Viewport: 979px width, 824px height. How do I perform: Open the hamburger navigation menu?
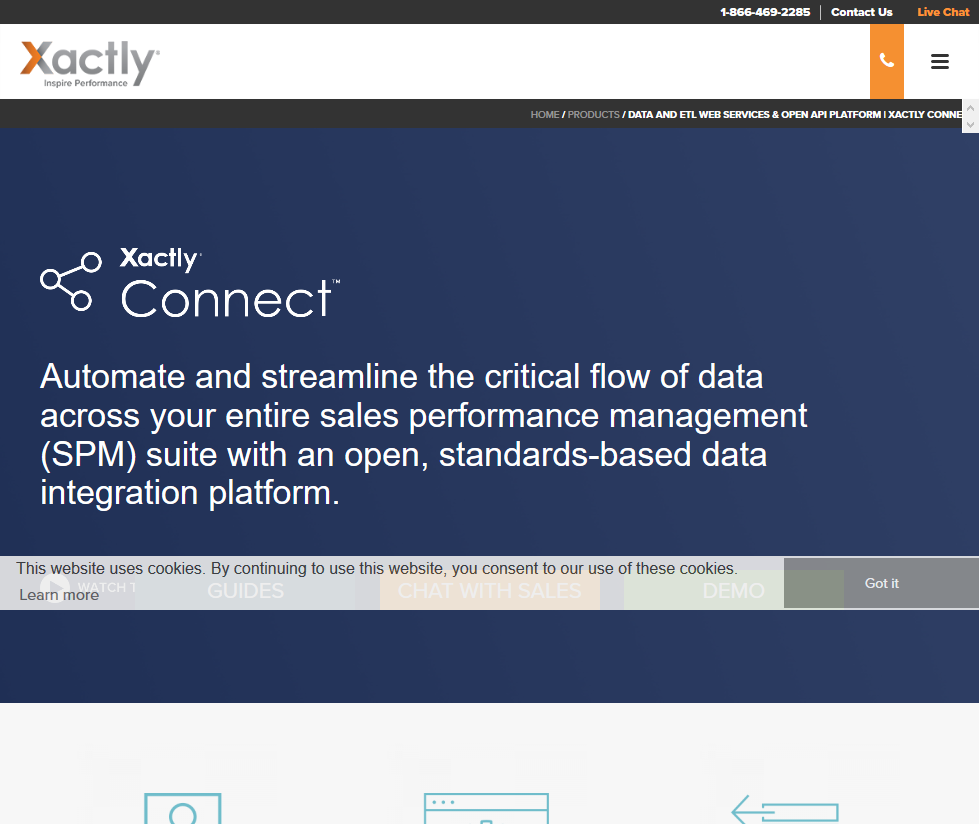[940, 61]
